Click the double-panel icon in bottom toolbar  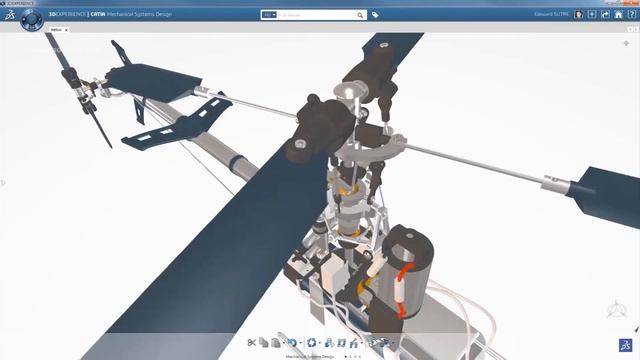pyautogui.click(x=342, y=343)
